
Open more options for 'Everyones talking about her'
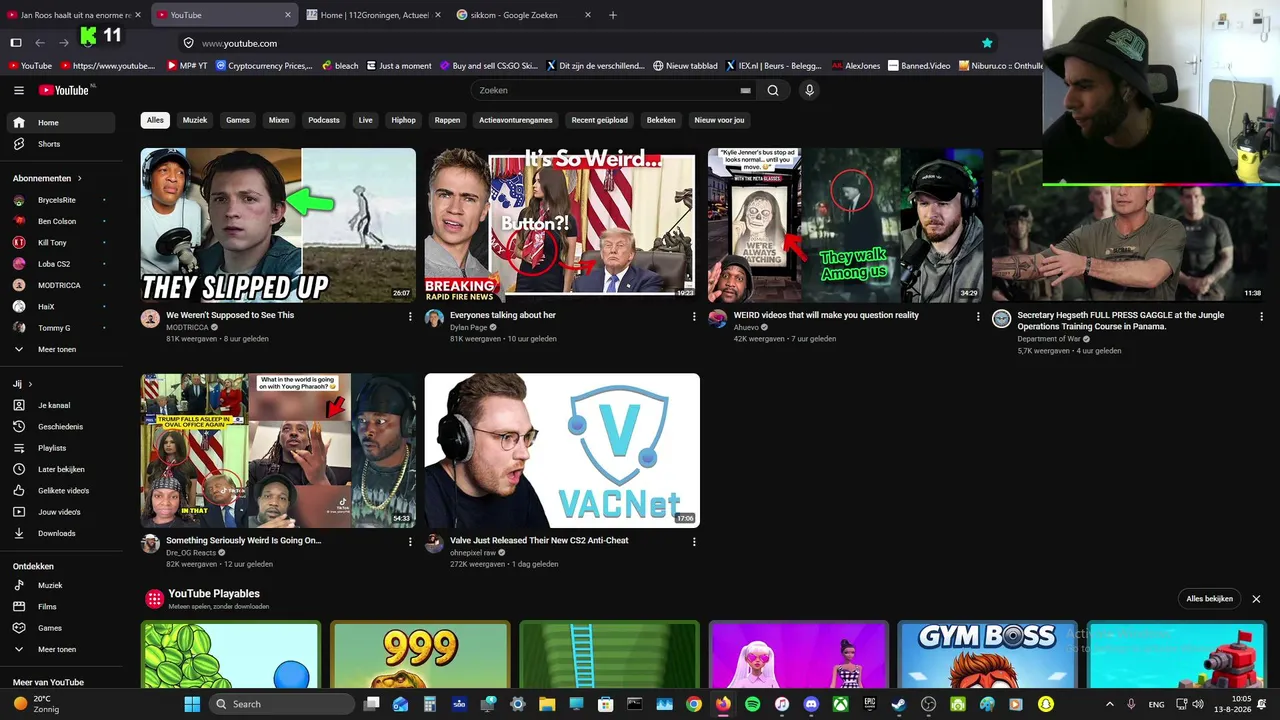[x=694, y=316]
